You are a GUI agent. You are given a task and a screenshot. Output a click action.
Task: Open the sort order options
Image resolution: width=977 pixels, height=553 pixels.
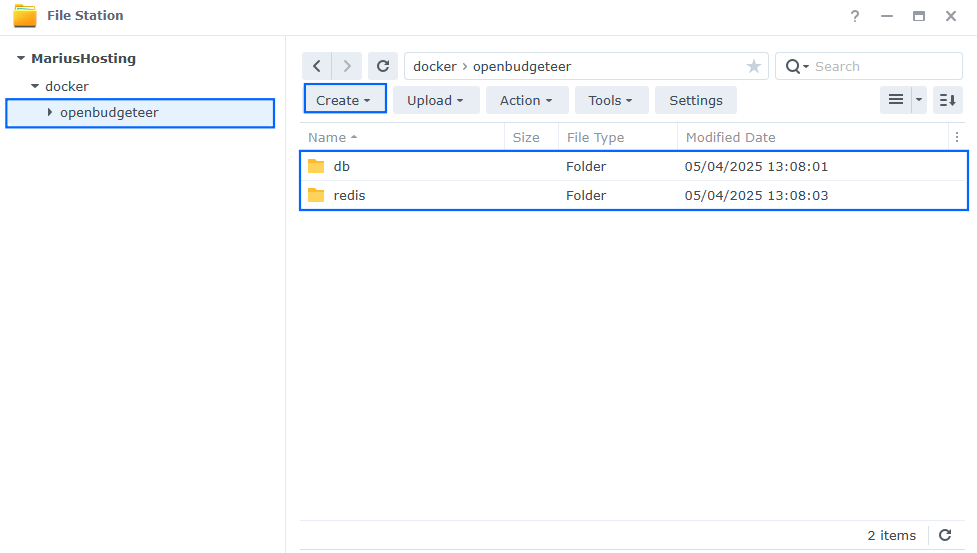947,100
